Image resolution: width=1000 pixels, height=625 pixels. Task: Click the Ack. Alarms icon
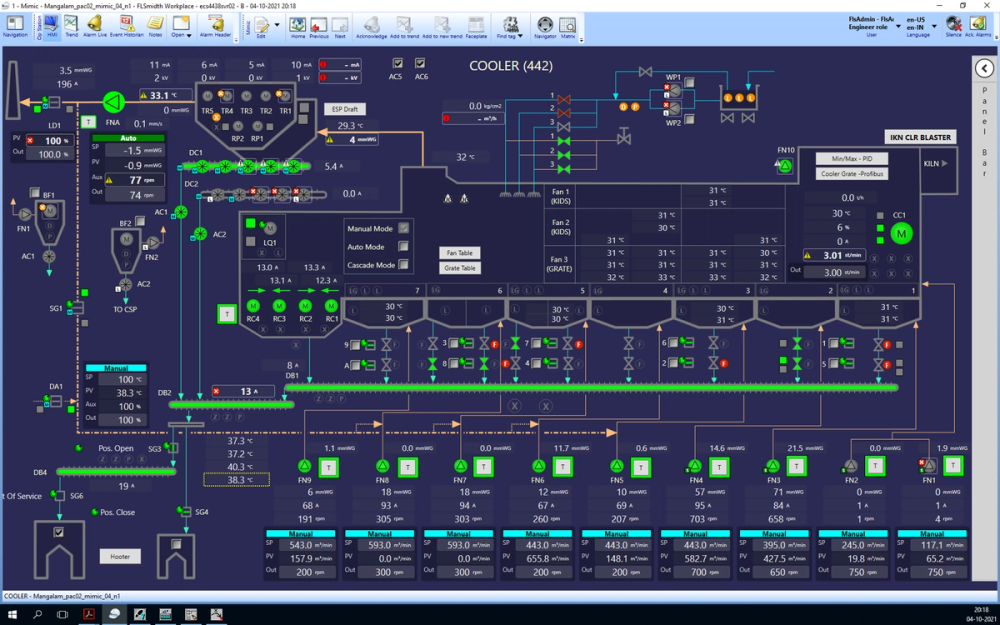point(978,26)
